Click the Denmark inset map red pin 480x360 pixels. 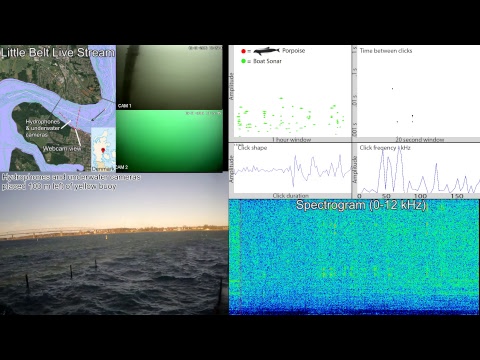point(103,151)
